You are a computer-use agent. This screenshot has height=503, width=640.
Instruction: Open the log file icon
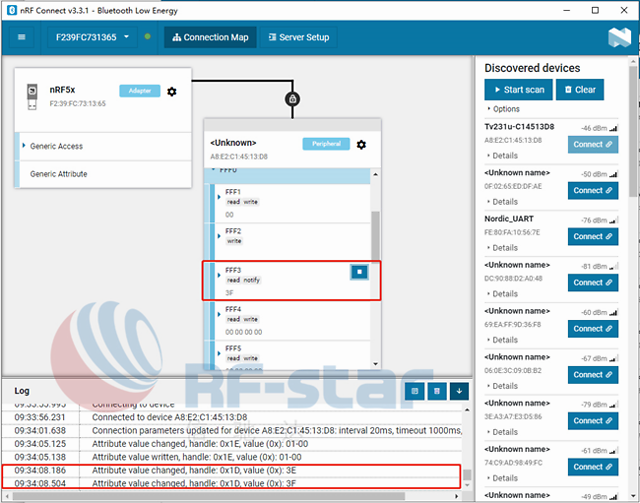(415, 391)
